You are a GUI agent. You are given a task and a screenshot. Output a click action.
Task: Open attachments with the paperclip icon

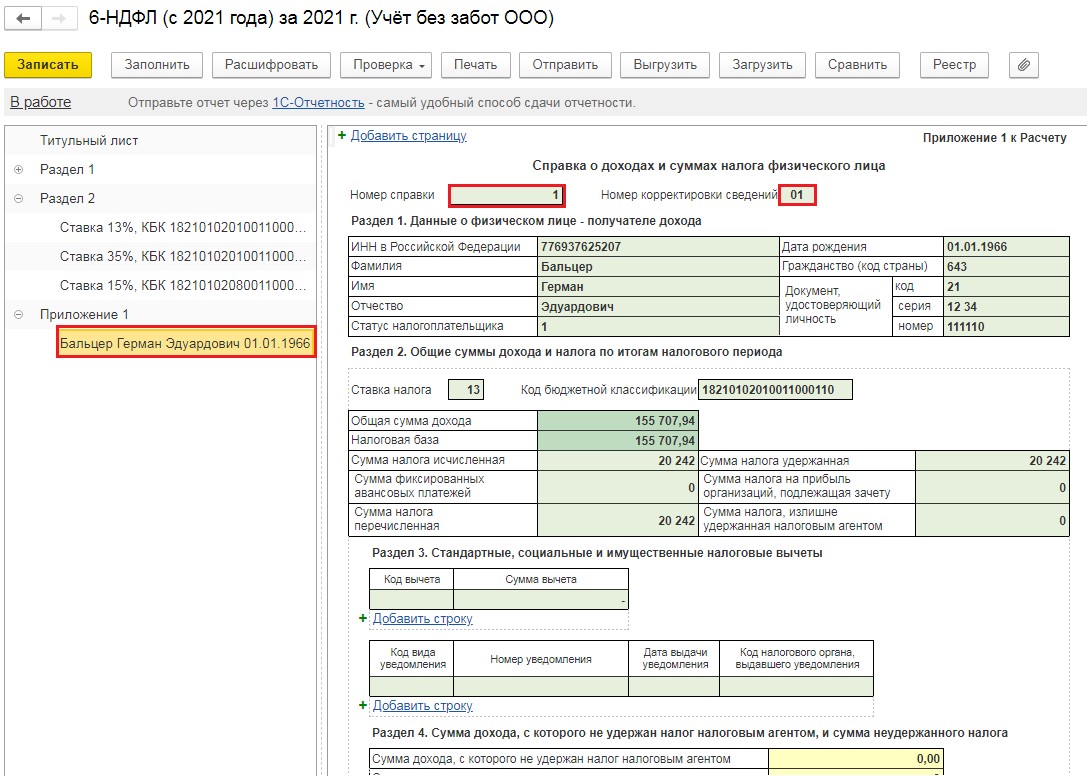1023,65
